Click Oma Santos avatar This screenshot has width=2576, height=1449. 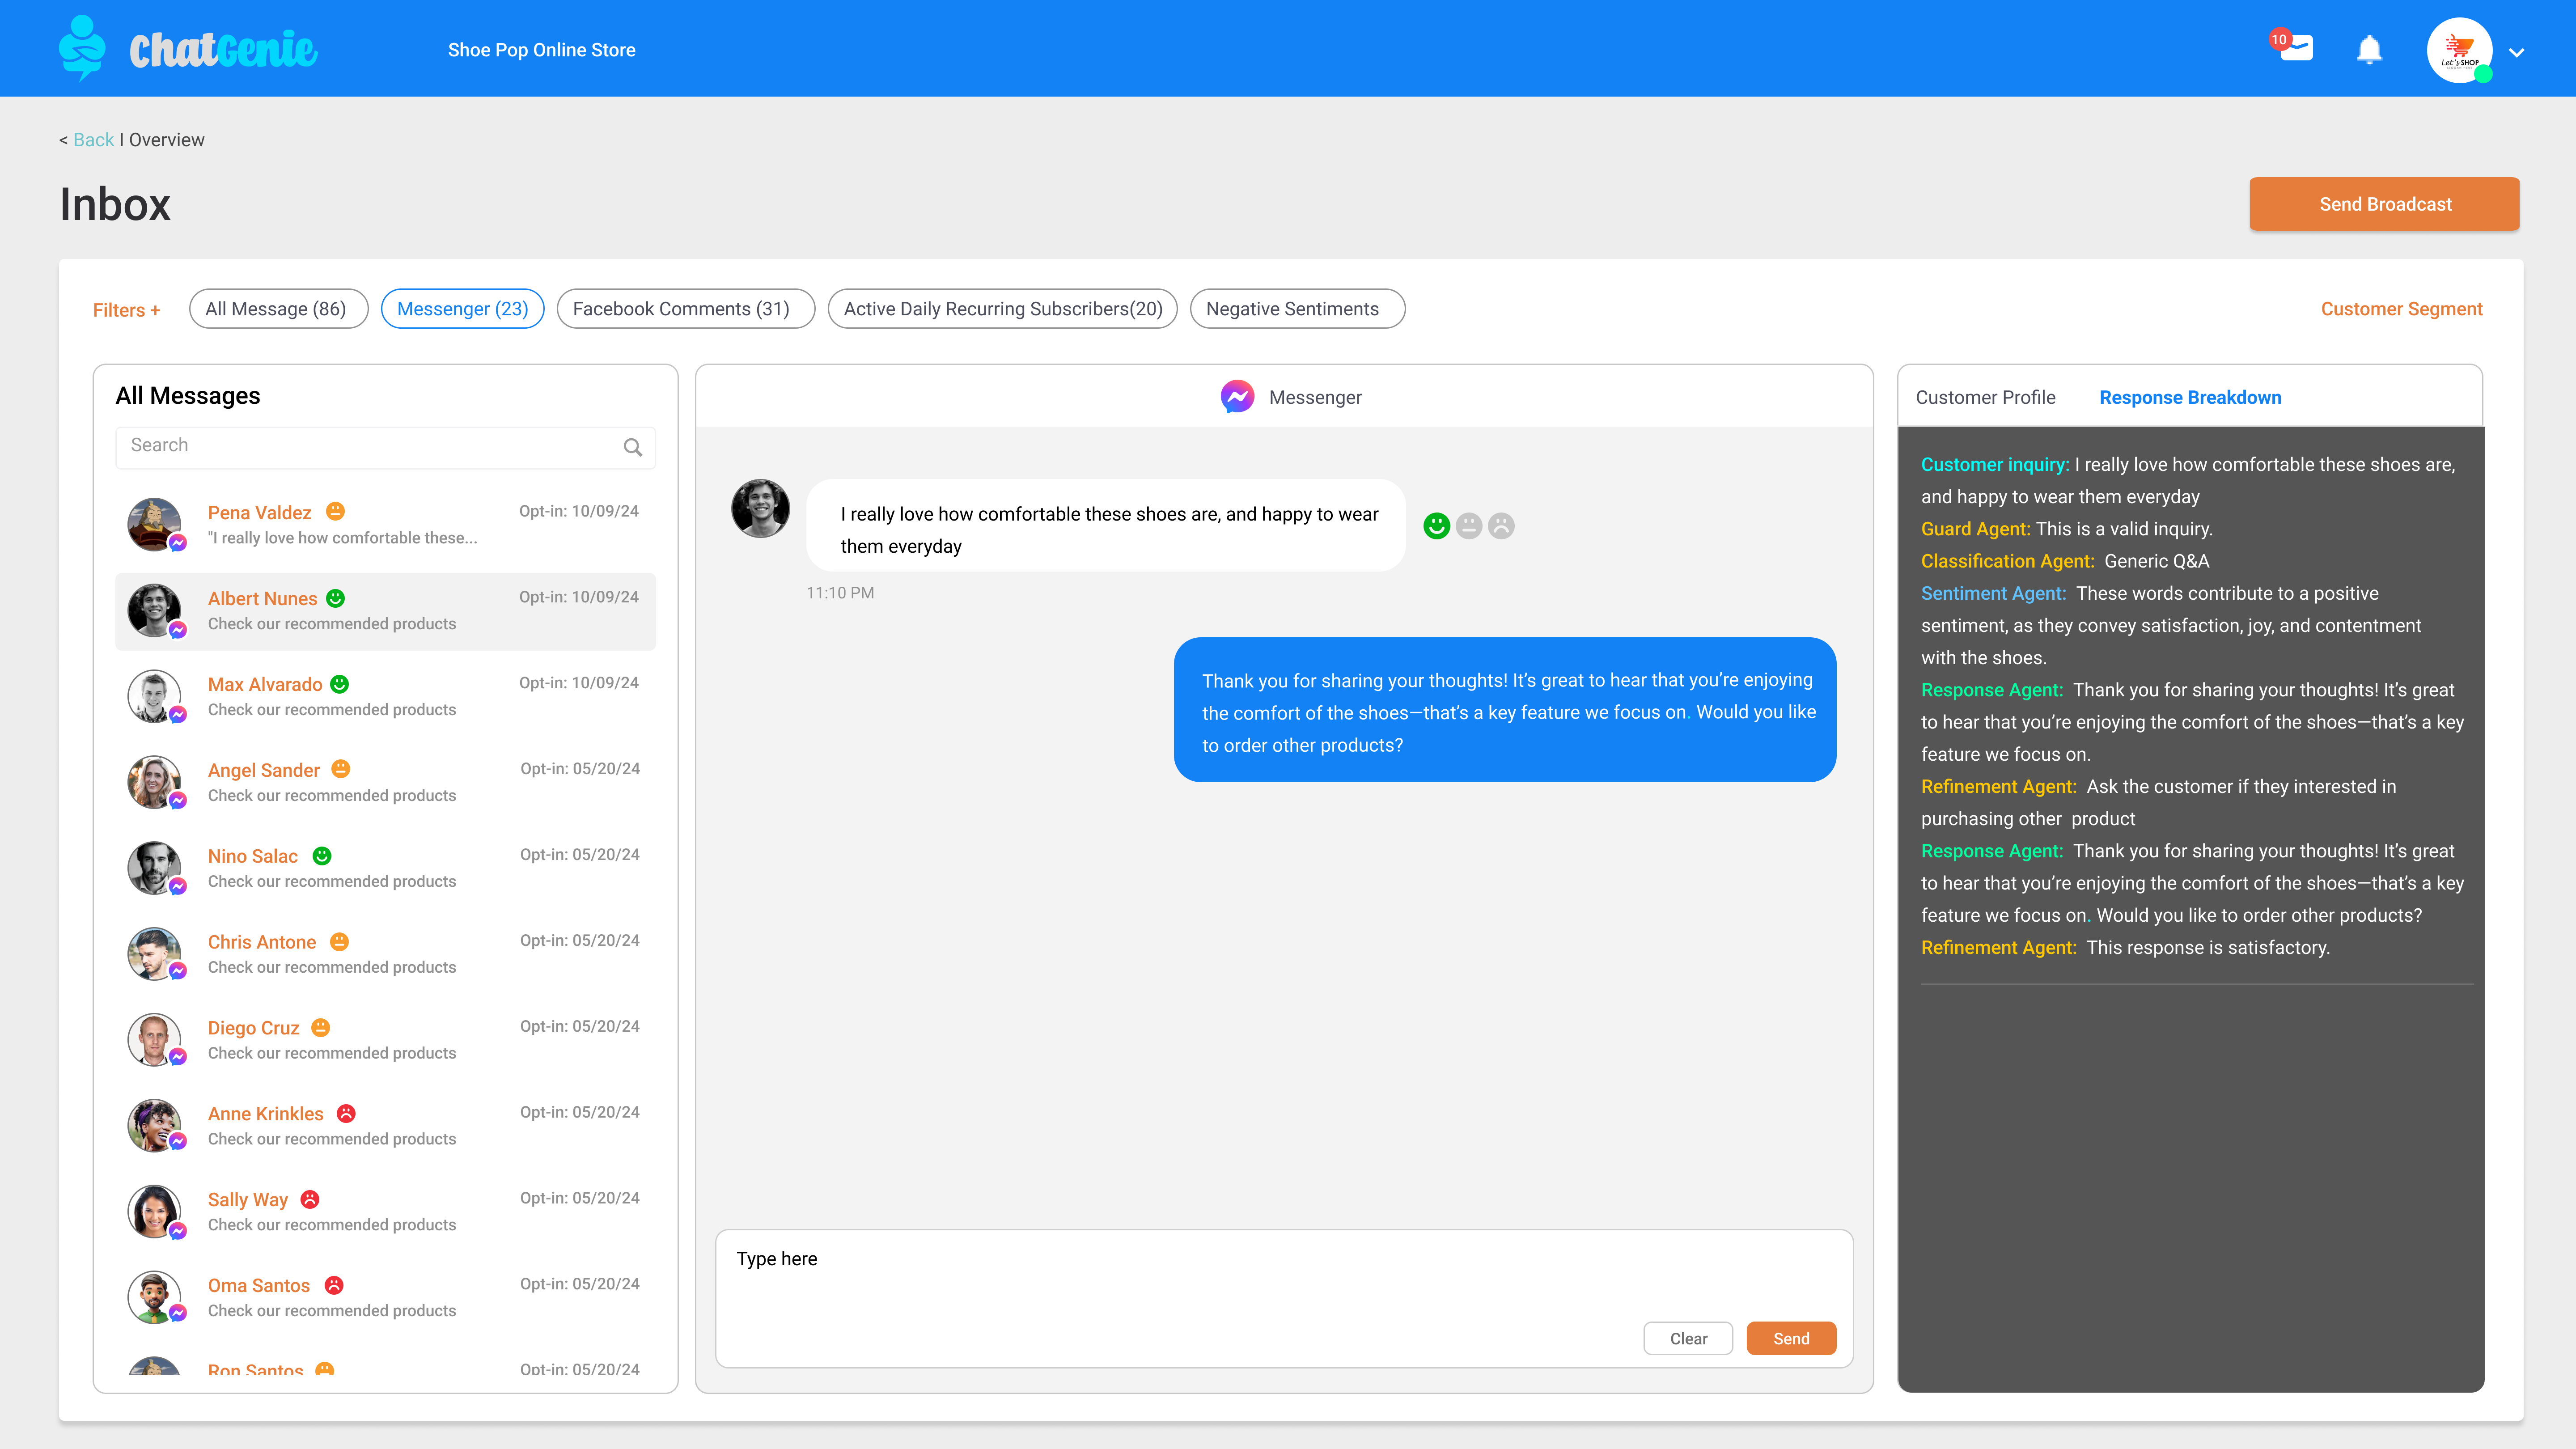tap(154, 1298)
